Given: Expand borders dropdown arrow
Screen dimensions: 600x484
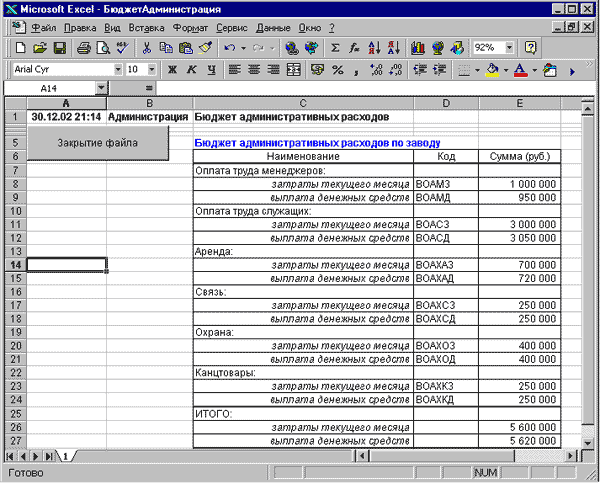Looking at the screenshot, I should click(477, 70).
